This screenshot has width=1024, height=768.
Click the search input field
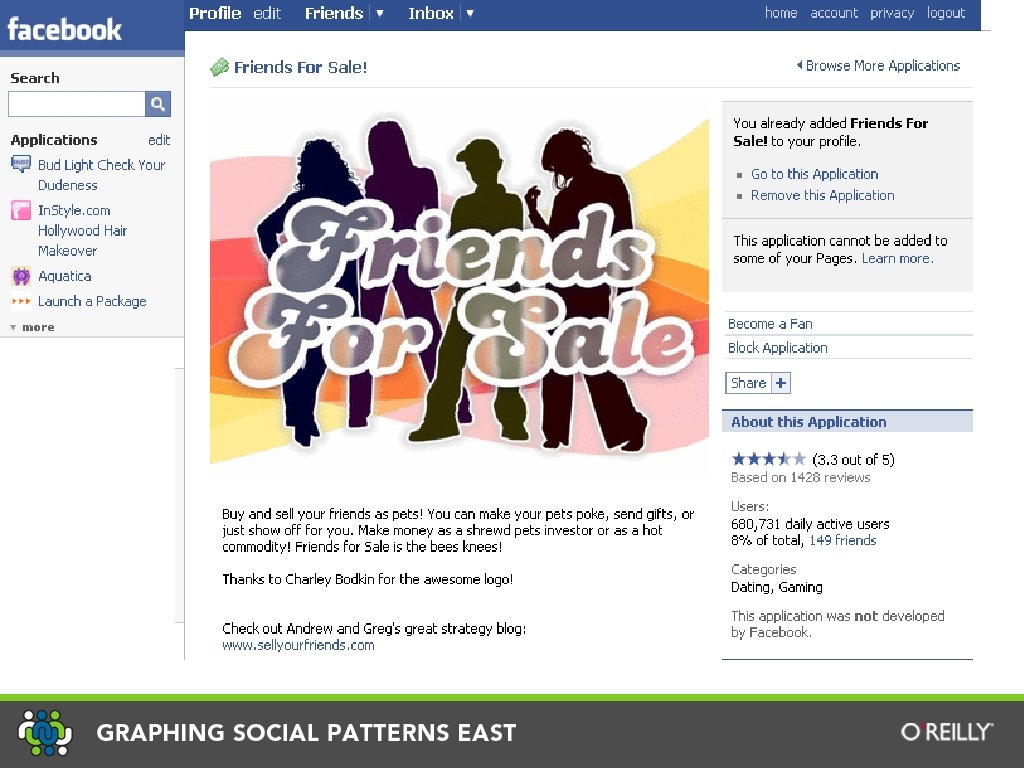click(76, 104)
